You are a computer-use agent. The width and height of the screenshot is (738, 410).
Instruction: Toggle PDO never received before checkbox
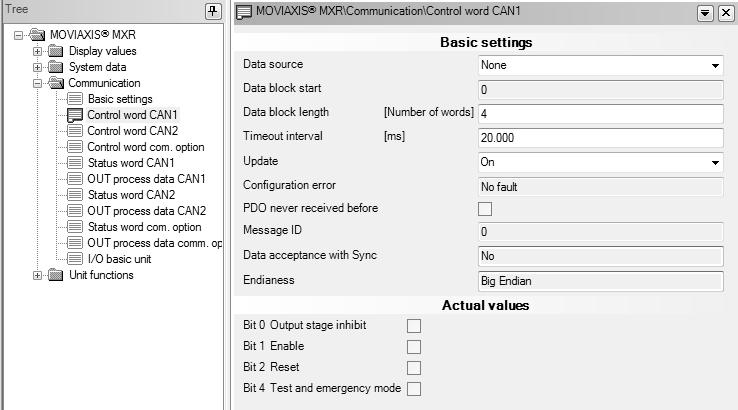tap(485, 209)
